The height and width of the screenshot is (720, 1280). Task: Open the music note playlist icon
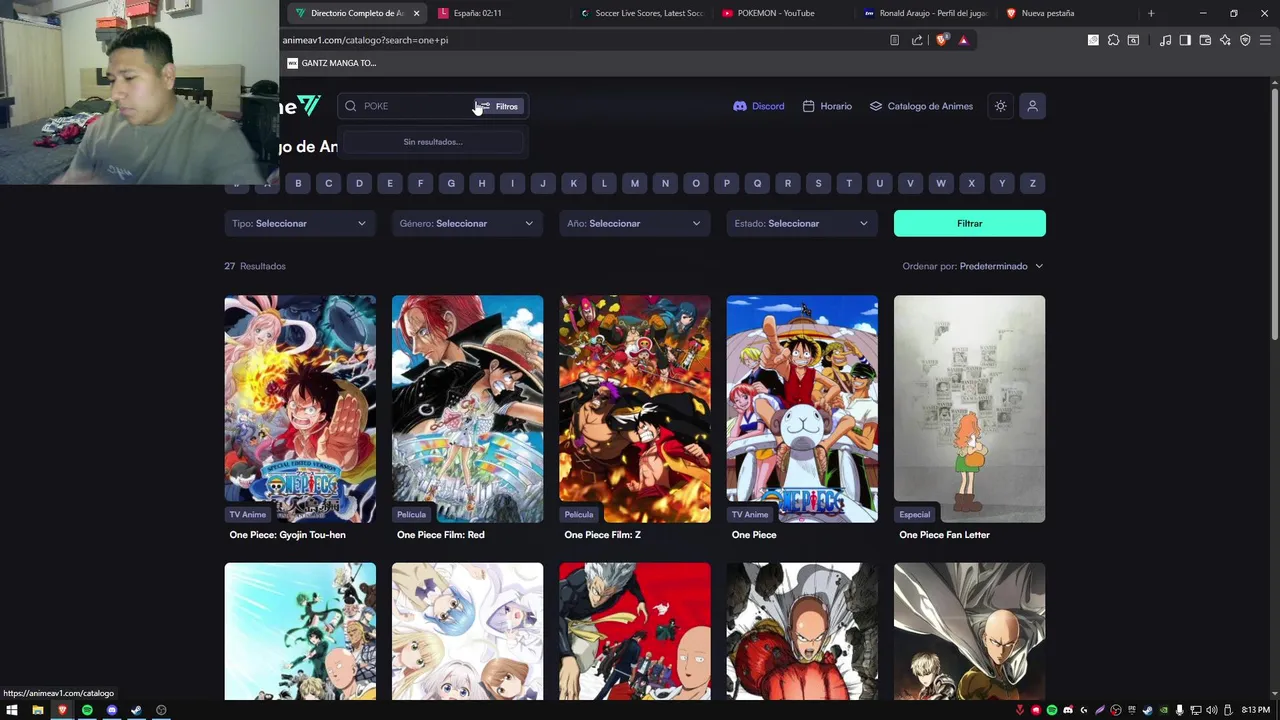[x=1165, y=40]
